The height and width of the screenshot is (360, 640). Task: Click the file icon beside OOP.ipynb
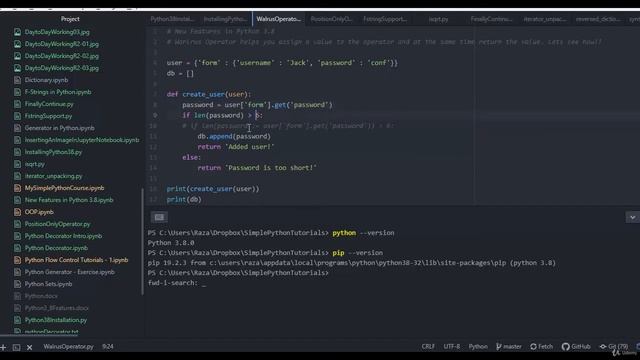pos(17,212)
